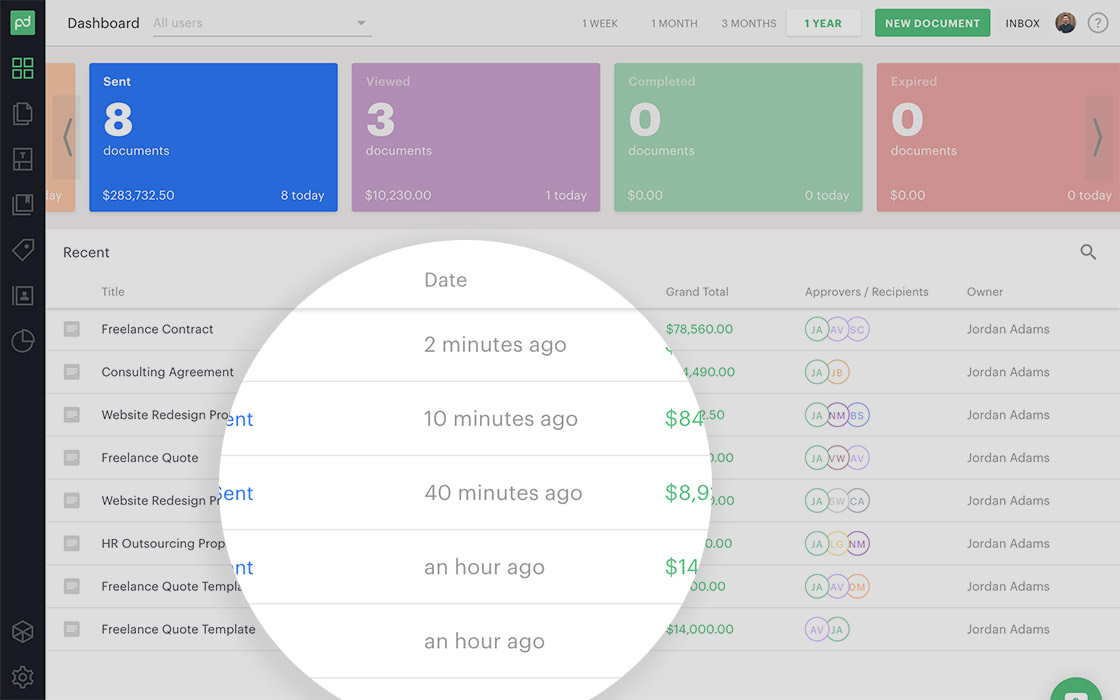Open the Freelance Contract document title

(157, 329)
